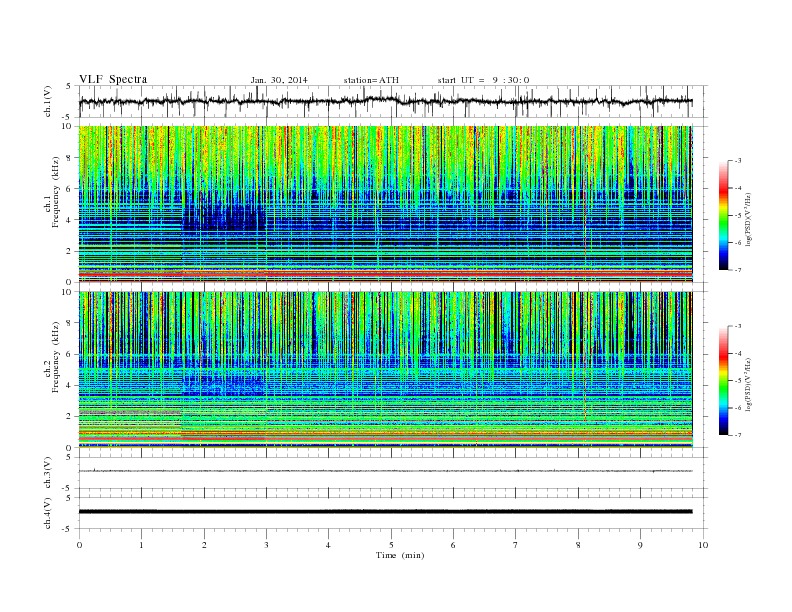Click the ch.1 voltage waveform trace
Screen dimensions: 792x612
pos(385,101)
